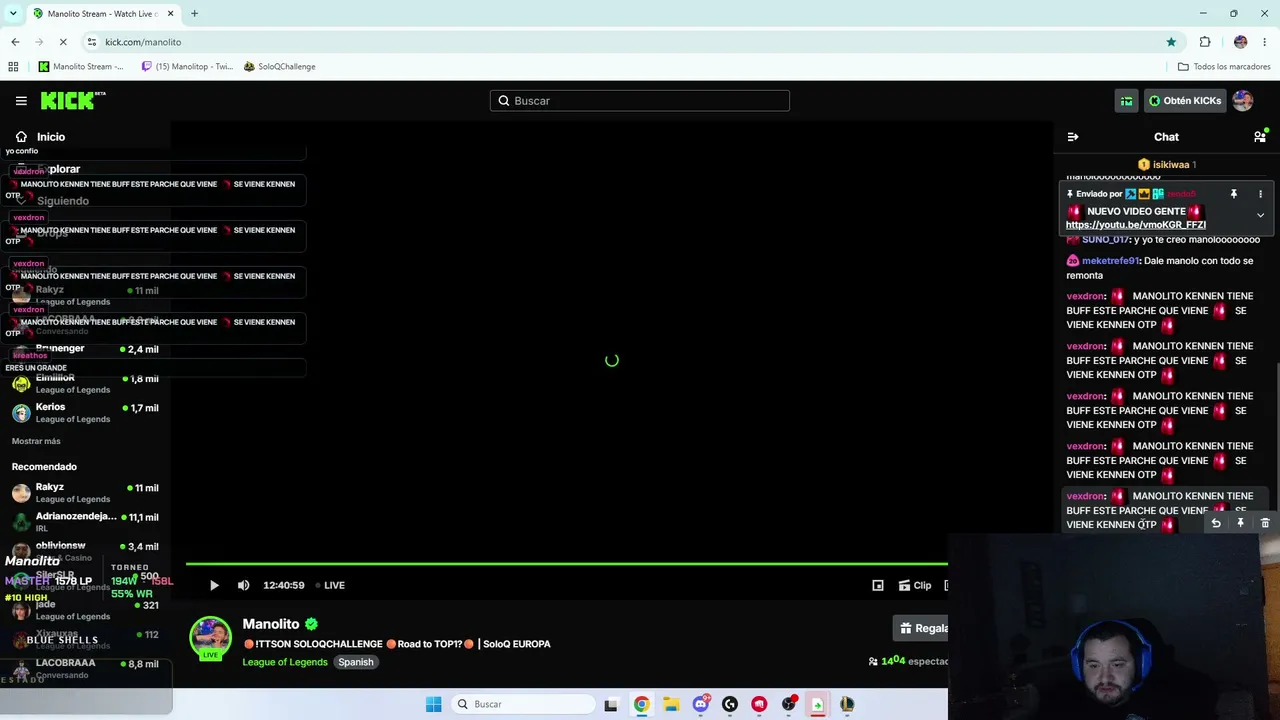Delete the last vexdron chat message

click(1265, 523)
